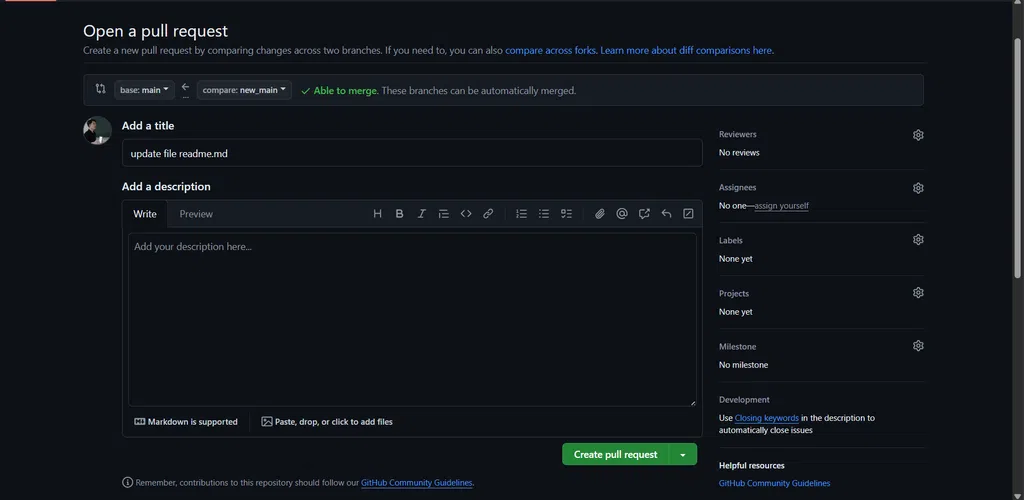Image resolution: width=1024 pixels, height=500 pixels.
Task: Click the Reviewers heading
Action: [x=737, y=134]
